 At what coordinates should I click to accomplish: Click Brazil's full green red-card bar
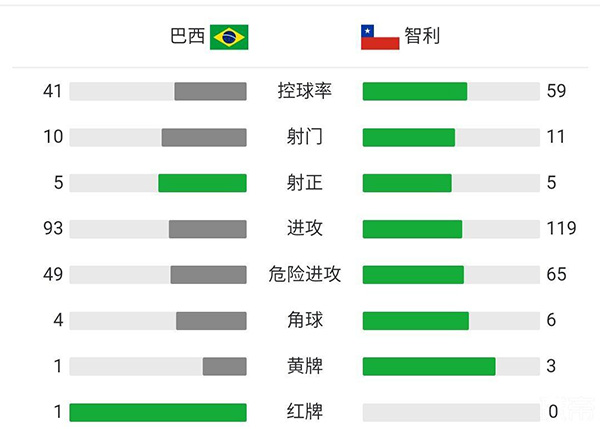pyautogui.click(x=158, y=412)
